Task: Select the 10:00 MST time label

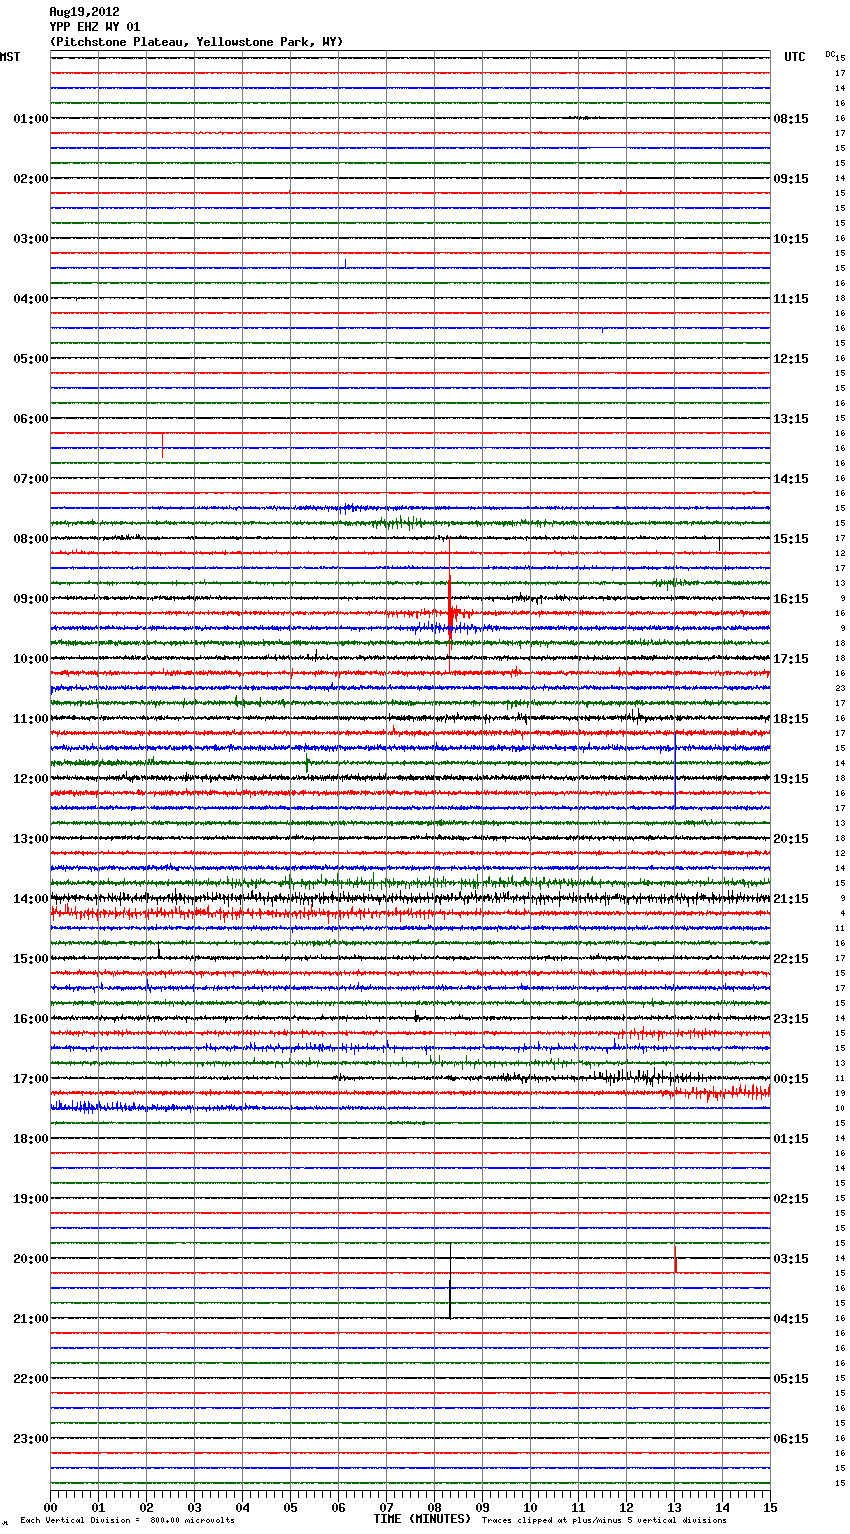Action: pyautogui.click(x=30, y=659)
